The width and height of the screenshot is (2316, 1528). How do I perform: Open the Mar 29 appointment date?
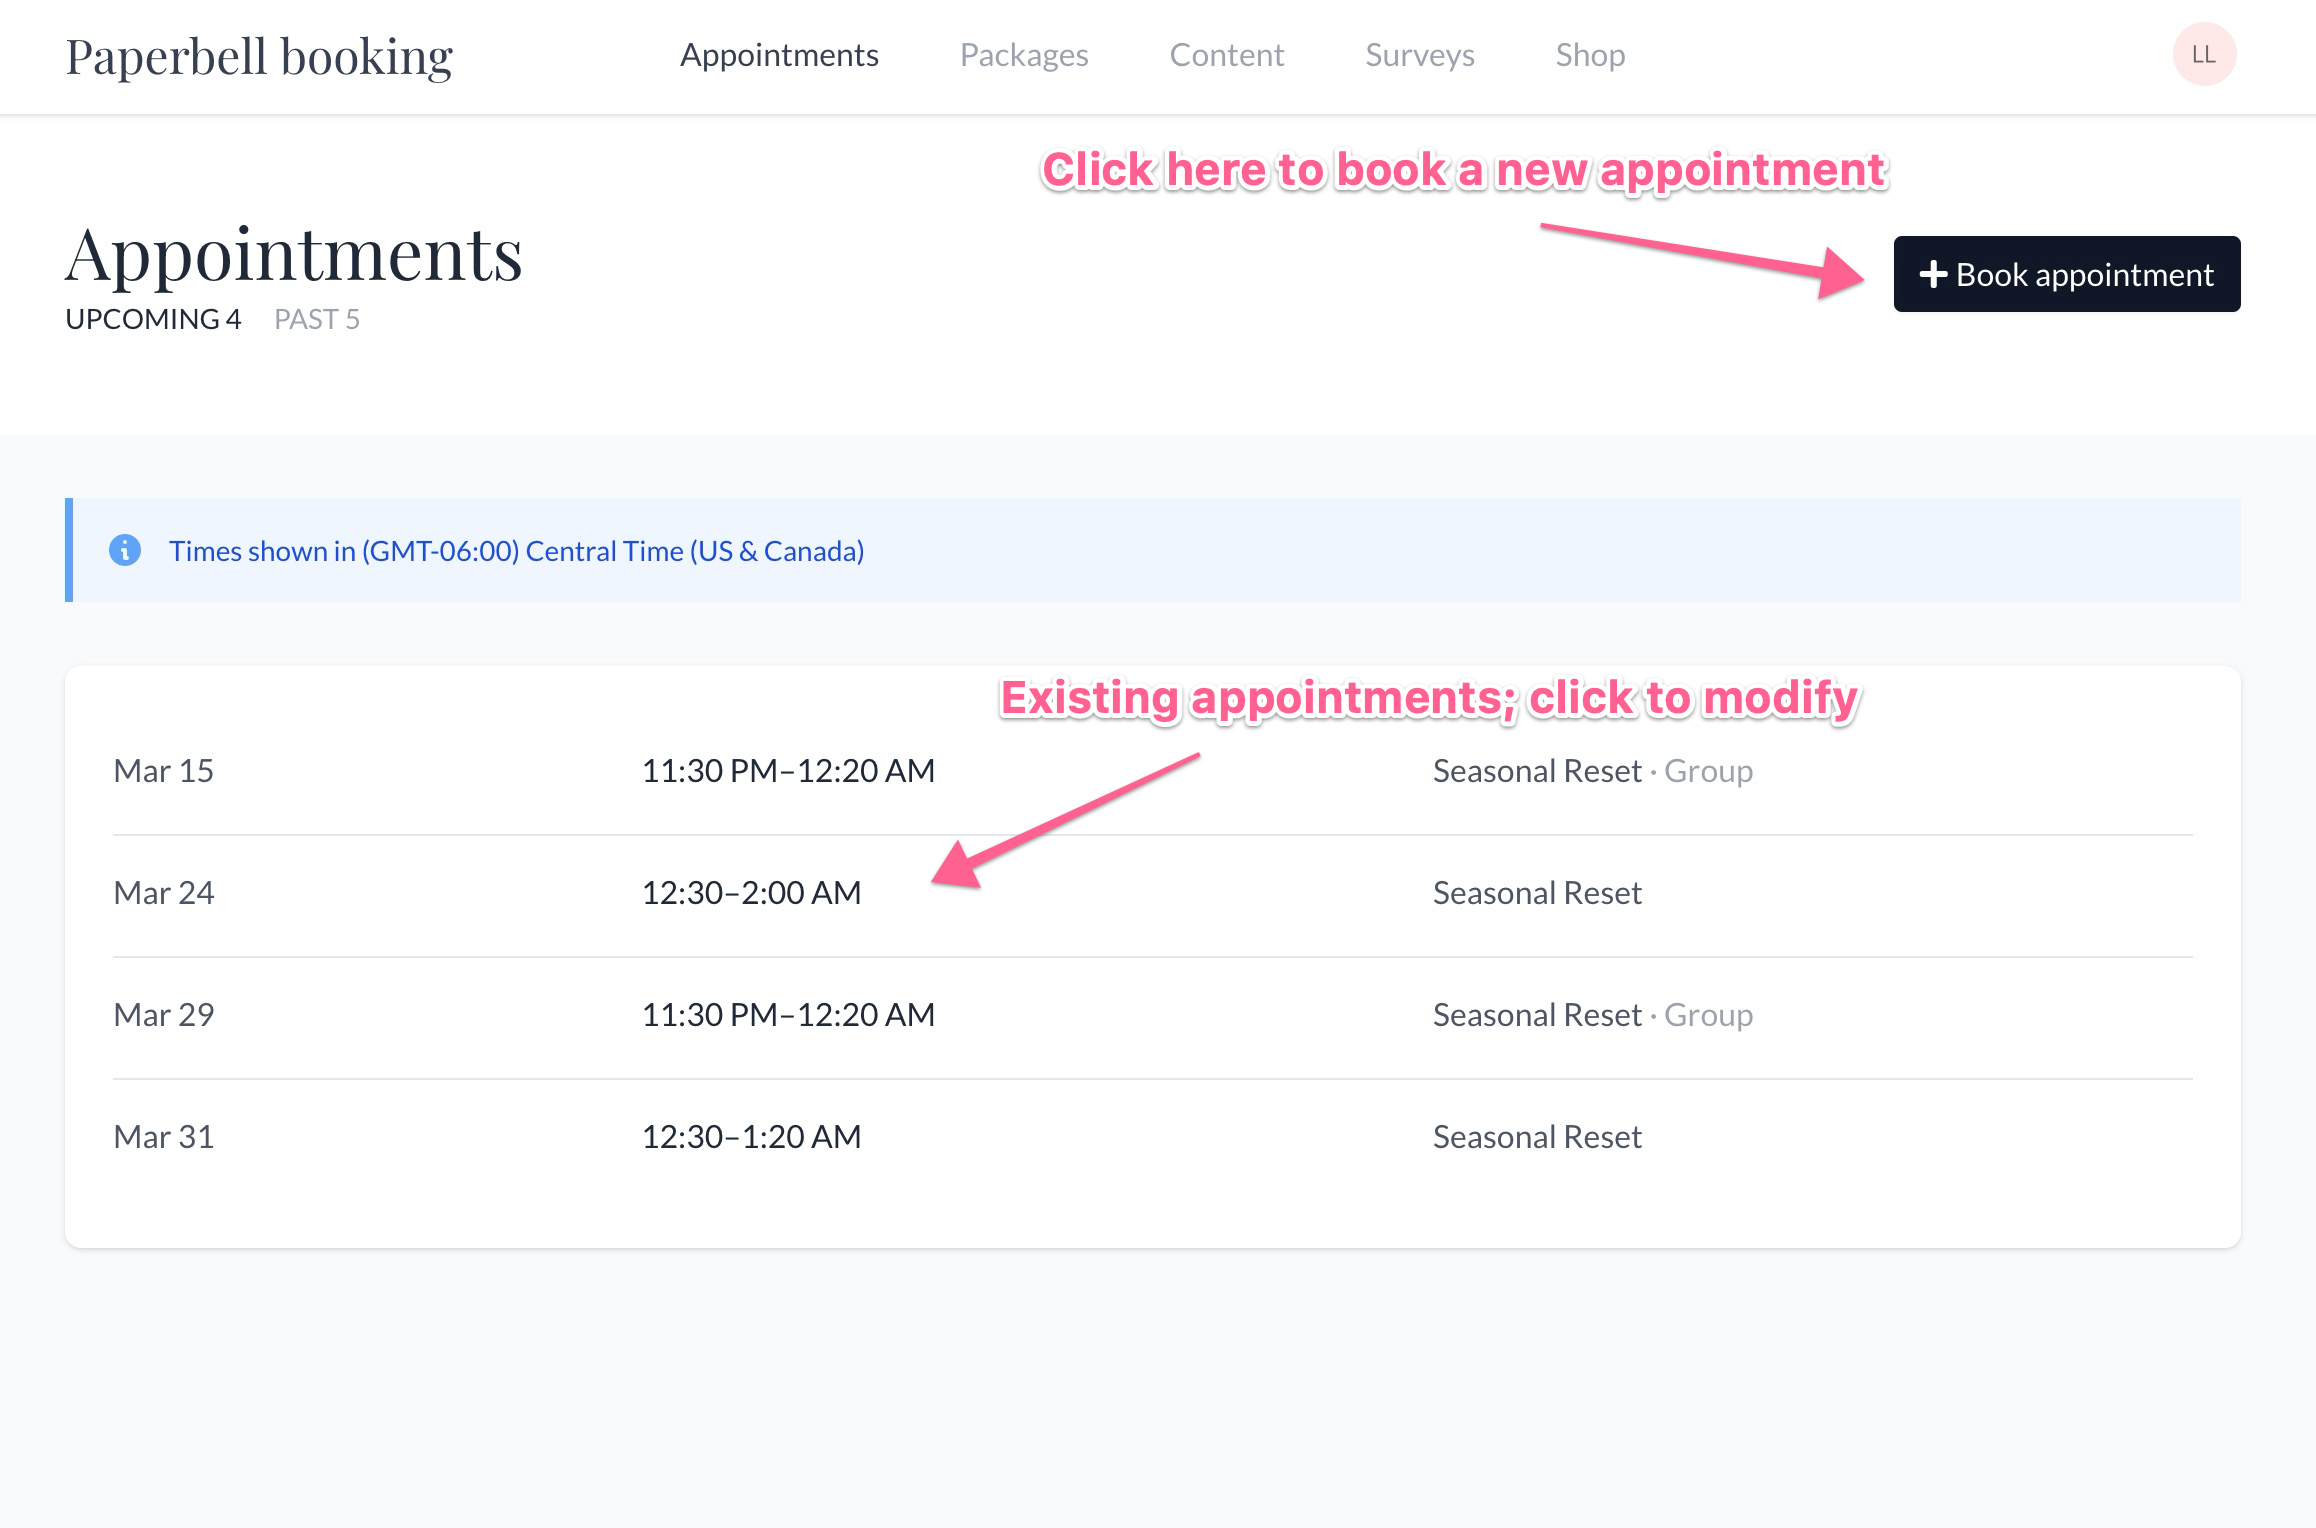(164, 1015)
